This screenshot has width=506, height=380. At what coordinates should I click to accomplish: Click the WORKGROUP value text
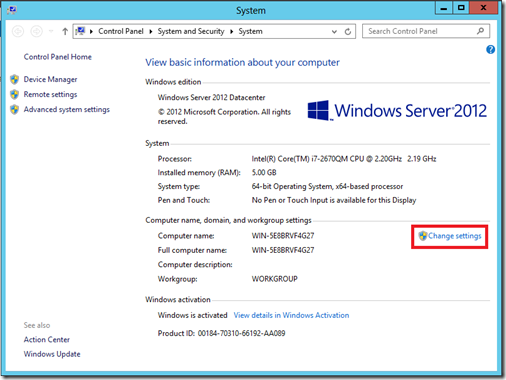pyautogui.click(x=275, y=279)
